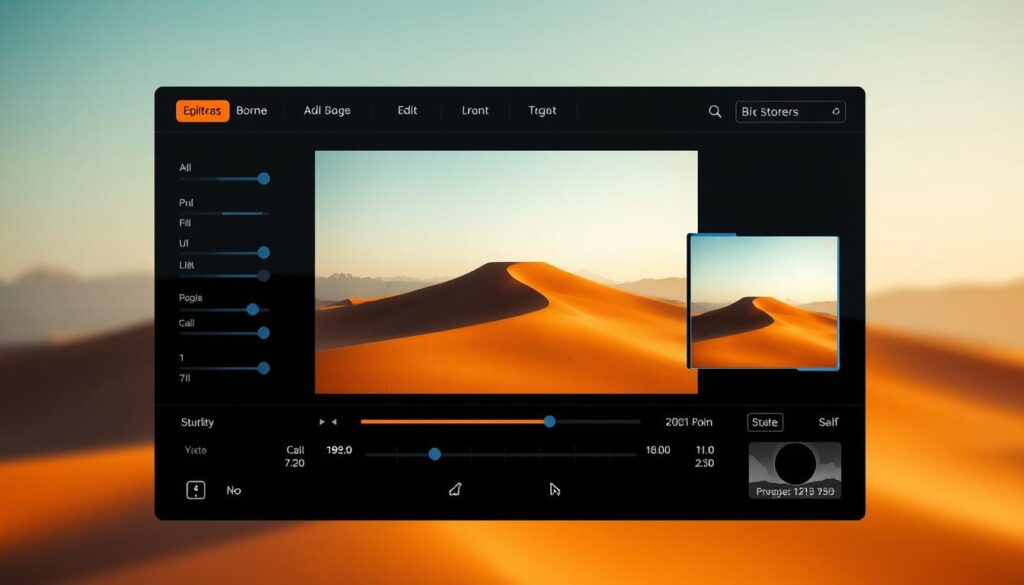
Task: Open the Edit menu item
Action: (407, 110)
